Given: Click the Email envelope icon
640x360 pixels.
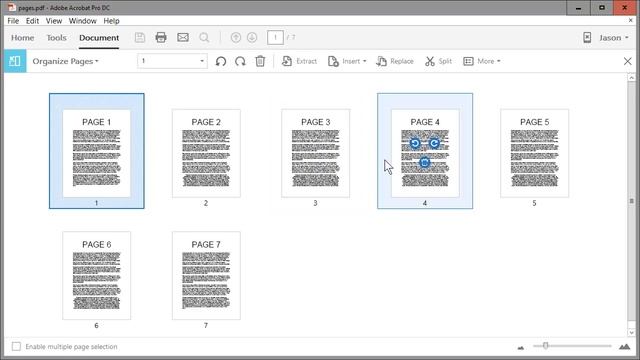Looking at the screenshot, I should [183, 38].
